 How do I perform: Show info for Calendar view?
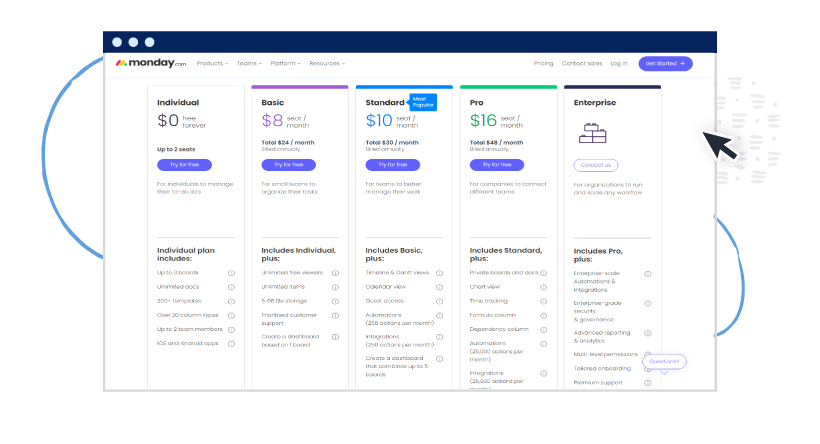[x=439, y=287]
